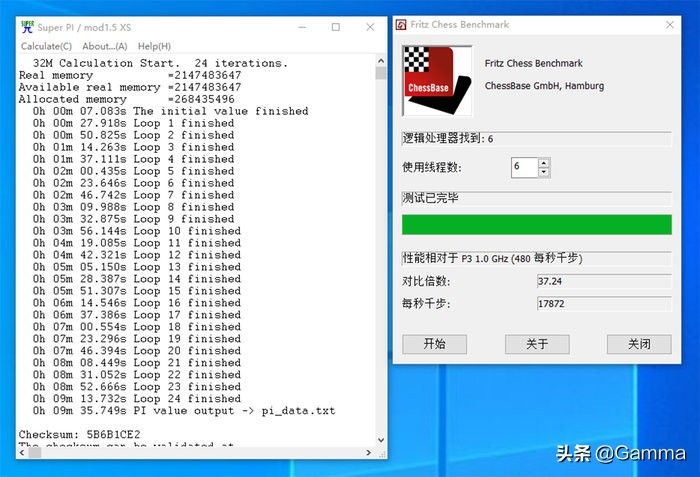Image resolution: width=700 pixels, height=477 pixels.
Task: Click the 性能相对于 P3 1.0 GHz text
Action: pyautogui.click(x=492, y=258)
